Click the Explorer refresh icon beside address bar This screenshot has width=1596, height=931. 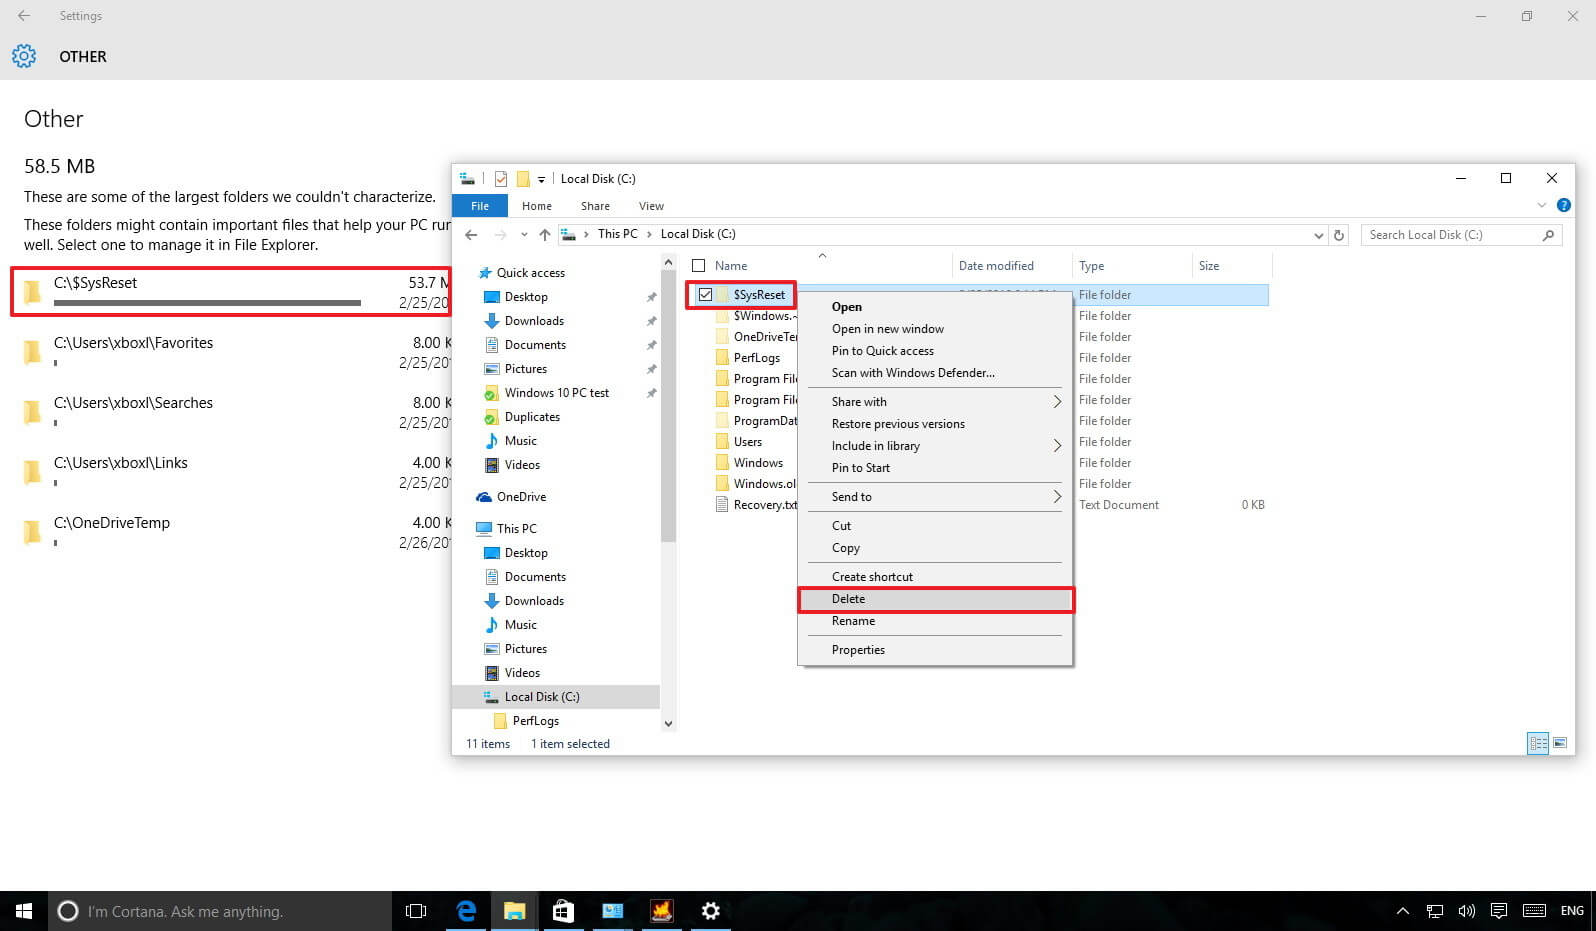point(1339,235)
